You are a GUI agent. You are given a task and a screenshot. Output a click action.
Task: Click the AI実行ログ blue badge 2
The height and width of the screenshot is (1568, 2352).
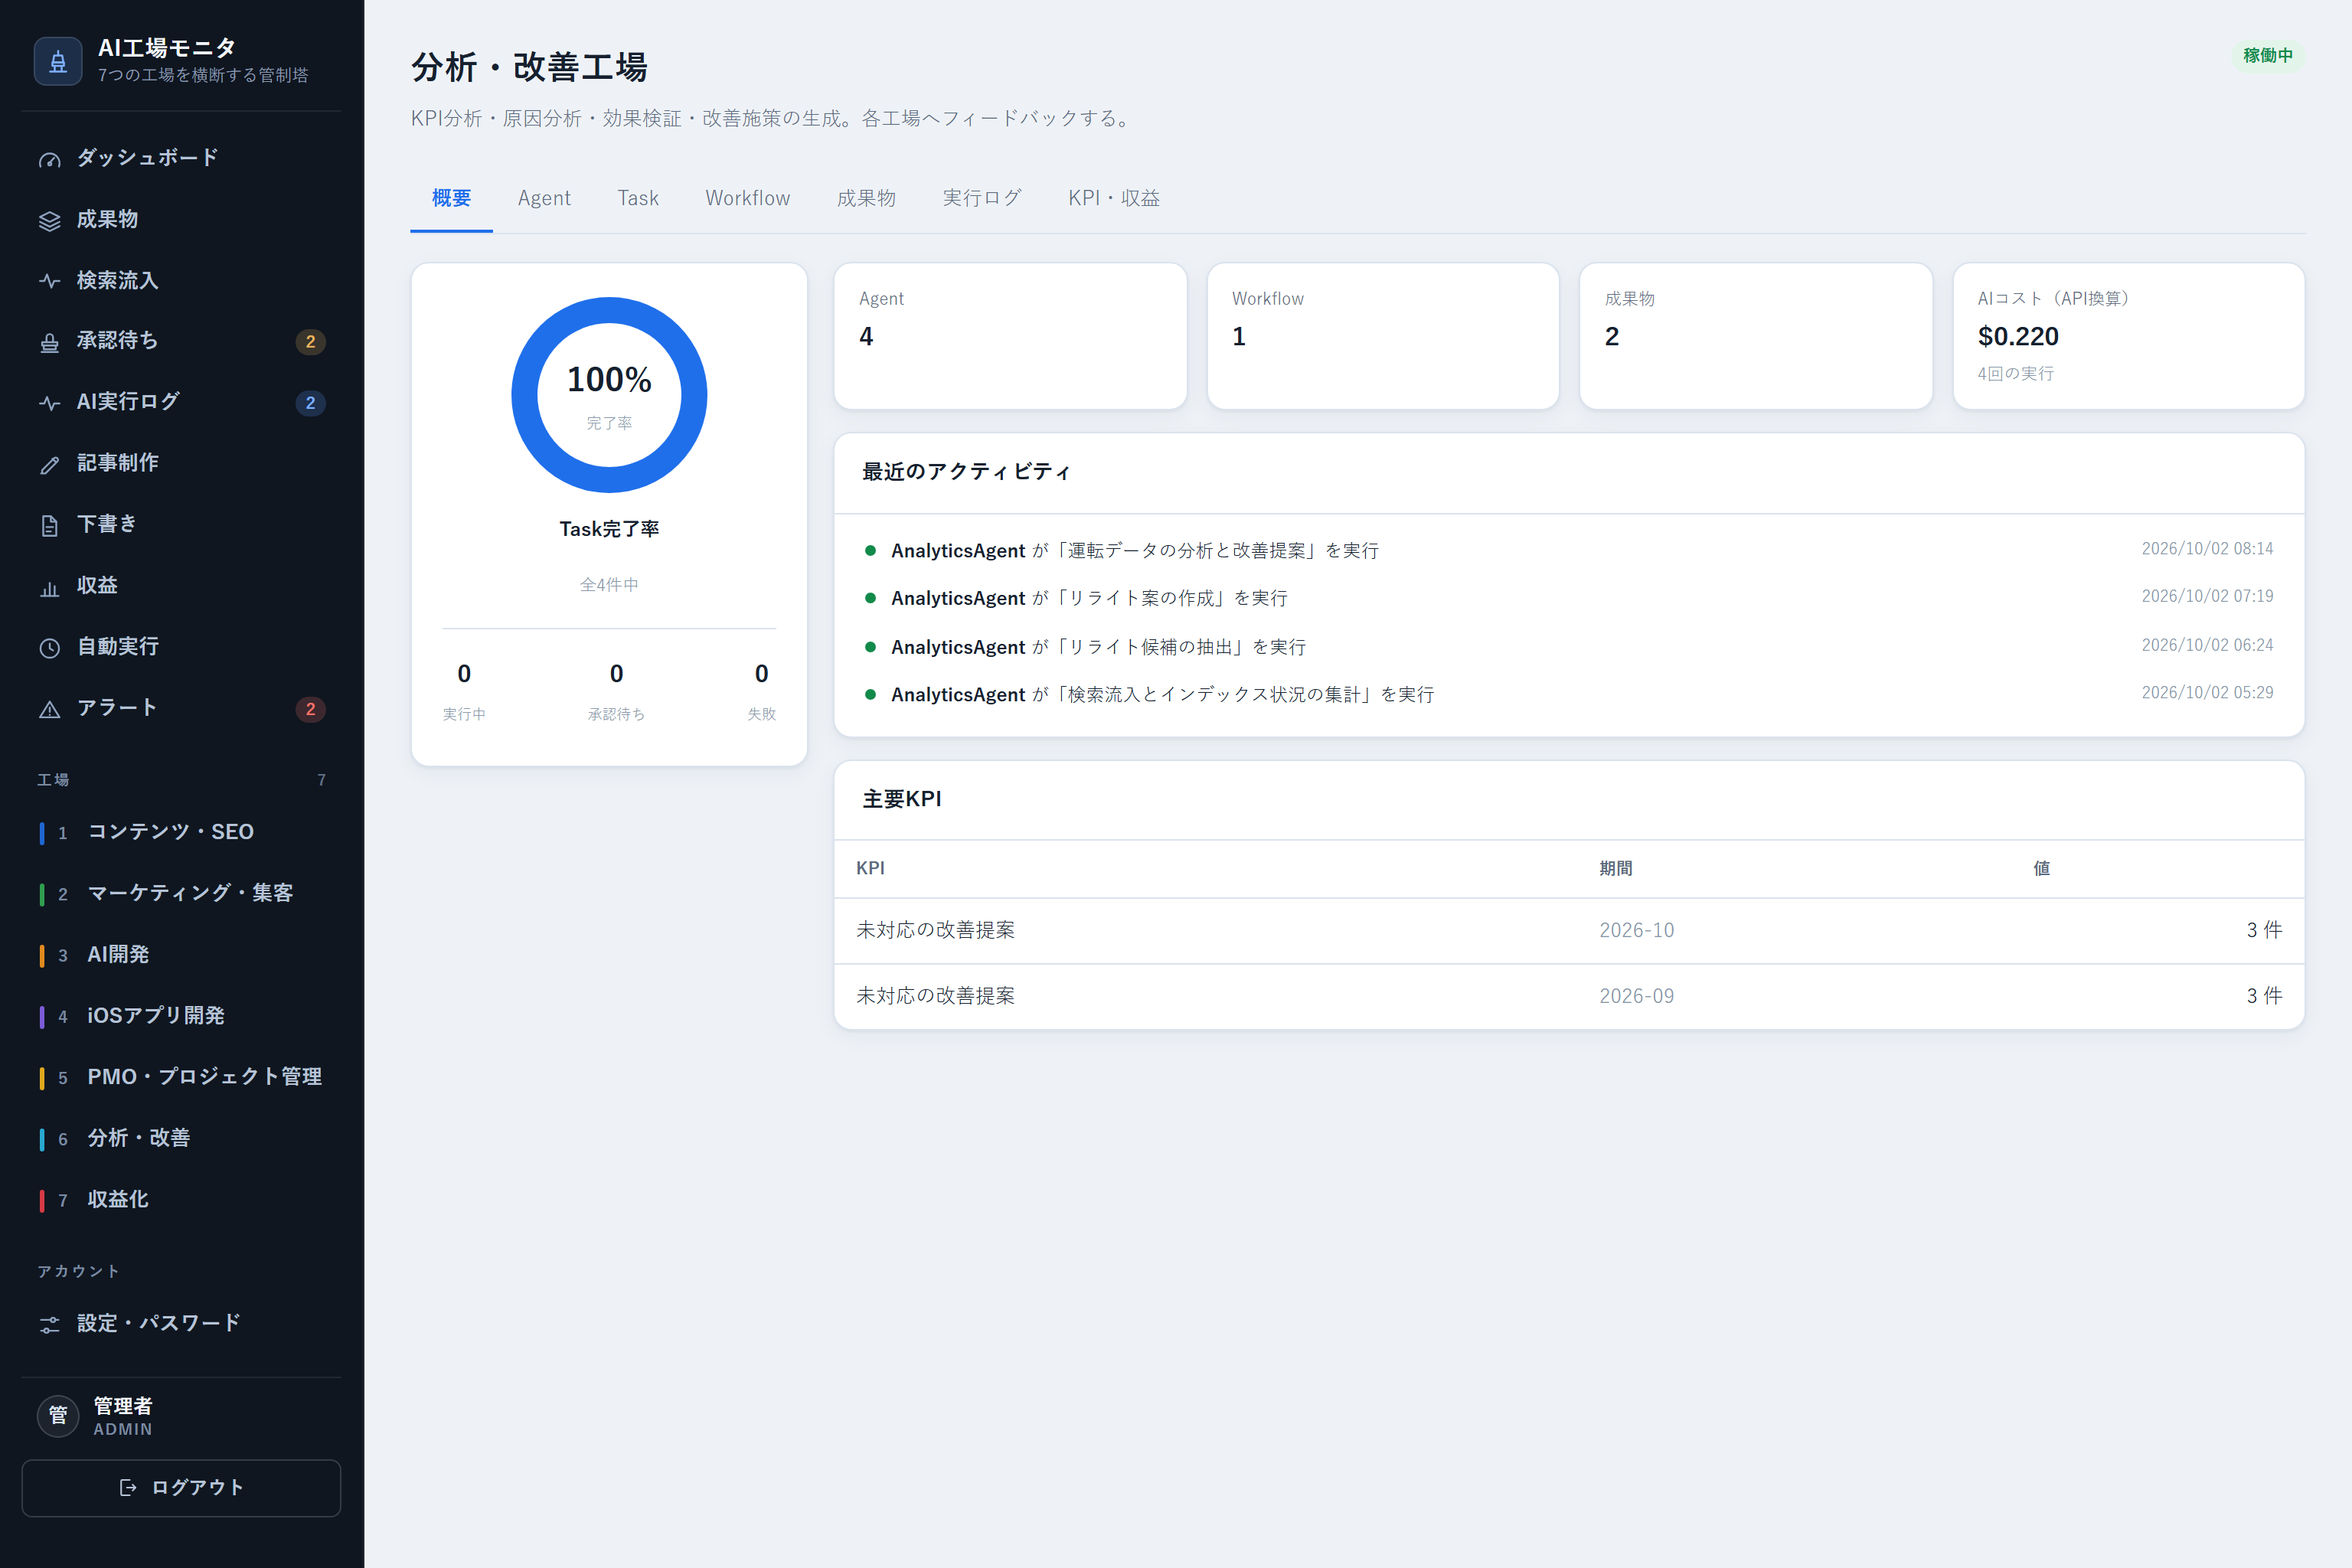click(310, 403)
